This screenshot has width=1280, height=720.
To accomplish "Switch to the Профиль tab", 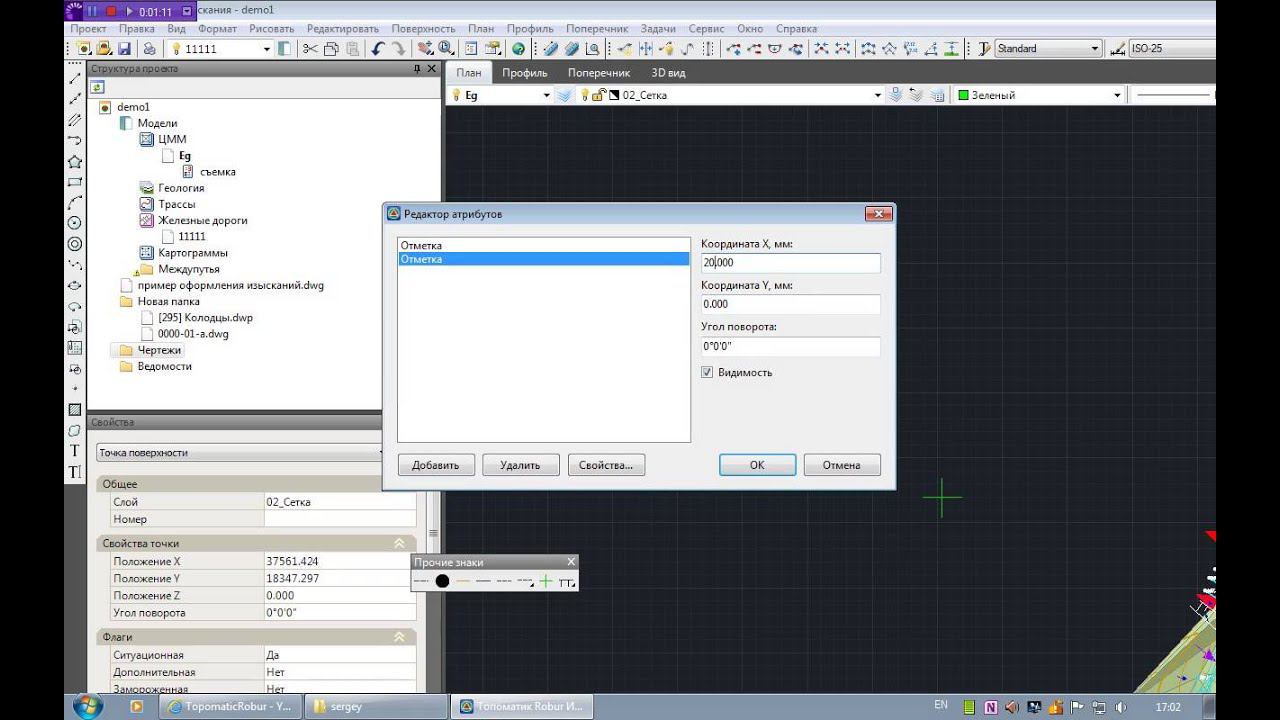I will (x=524, y=72).
